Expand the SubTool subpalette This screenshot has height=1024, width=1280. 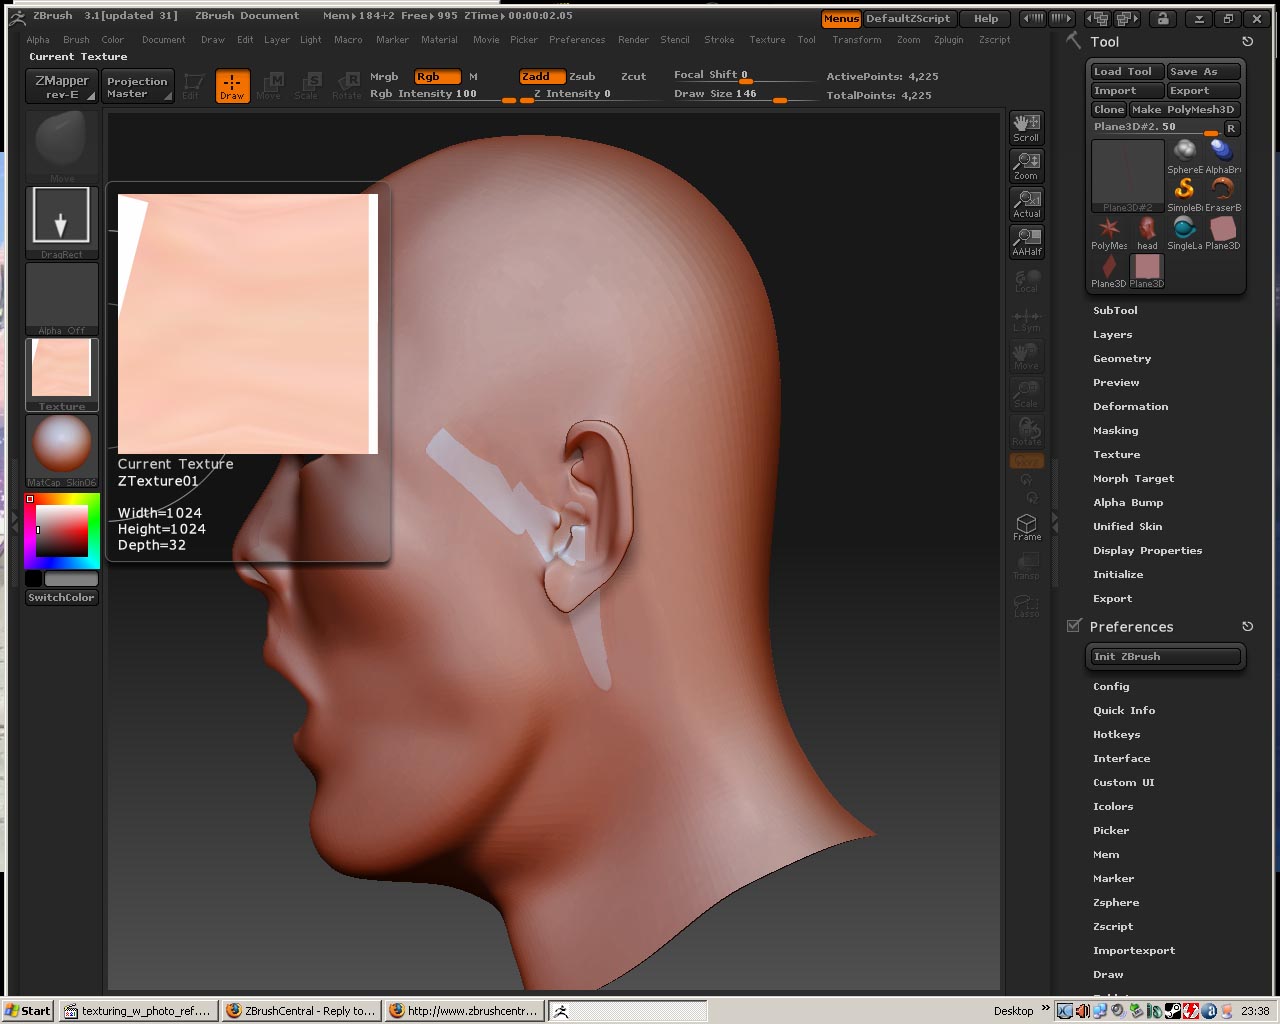(x=1115, y=310)
